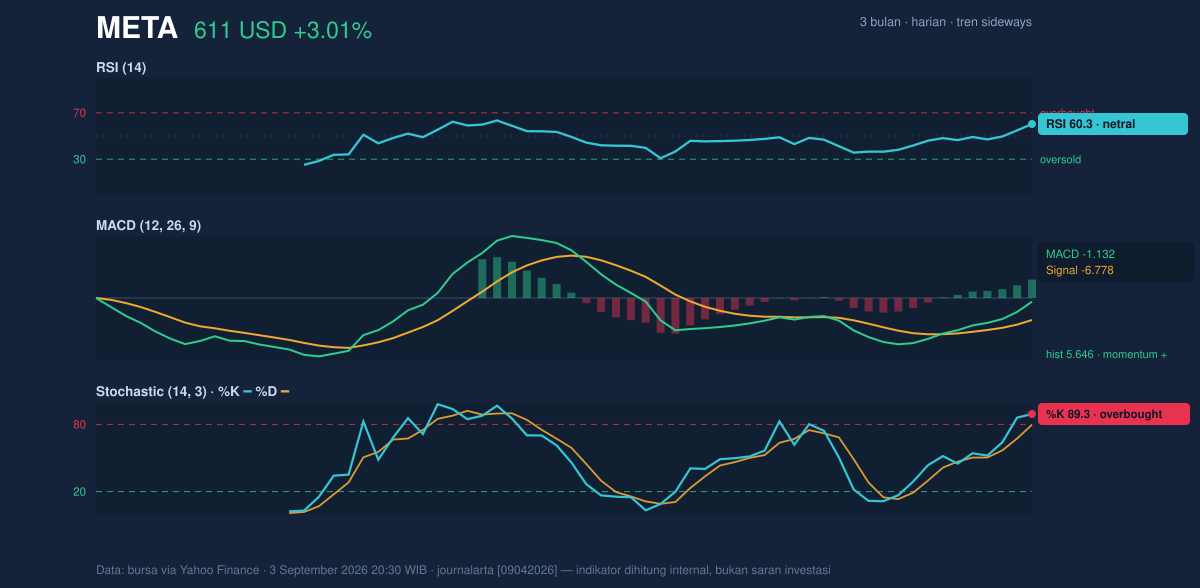Select the Signal -6.778 readout
This screenshot has height=588, width=1200.
tap(1080, 270)
